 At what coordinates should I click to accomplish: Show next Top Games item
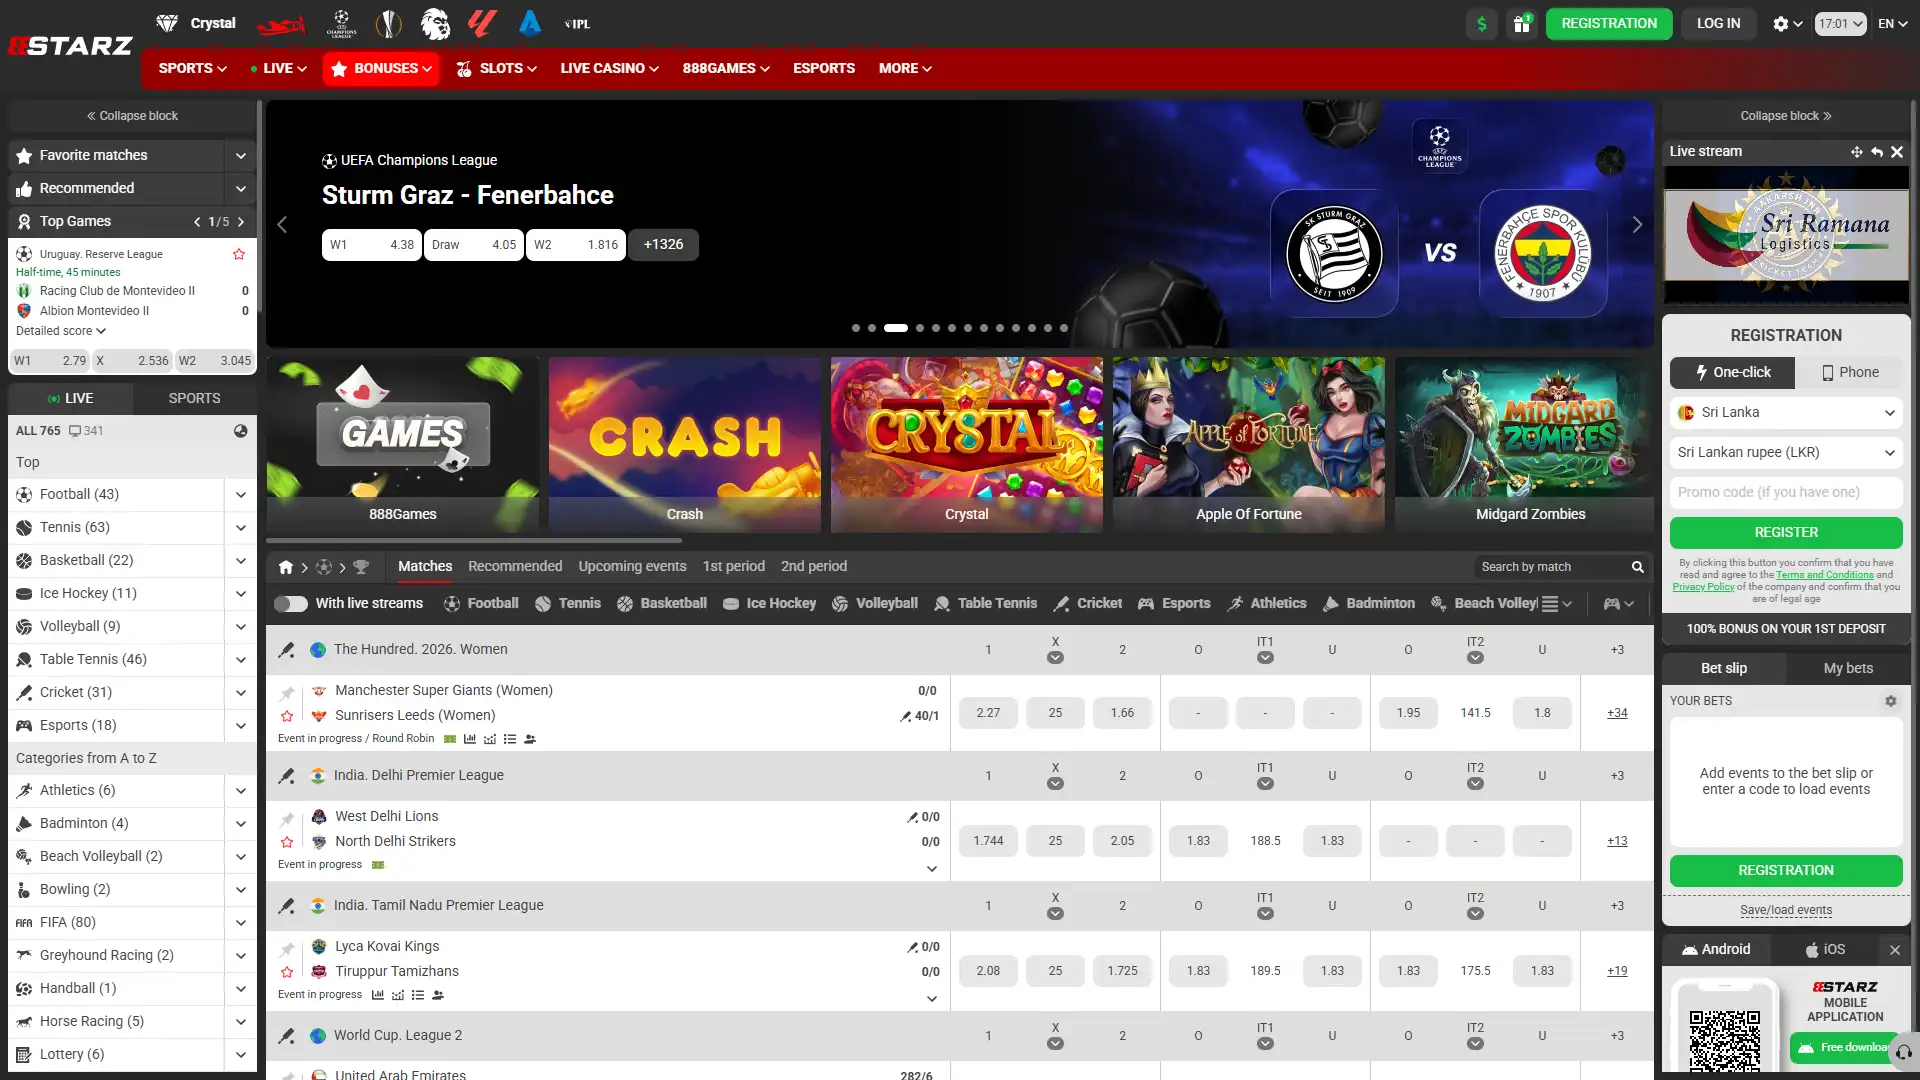[x=241, y=222]
